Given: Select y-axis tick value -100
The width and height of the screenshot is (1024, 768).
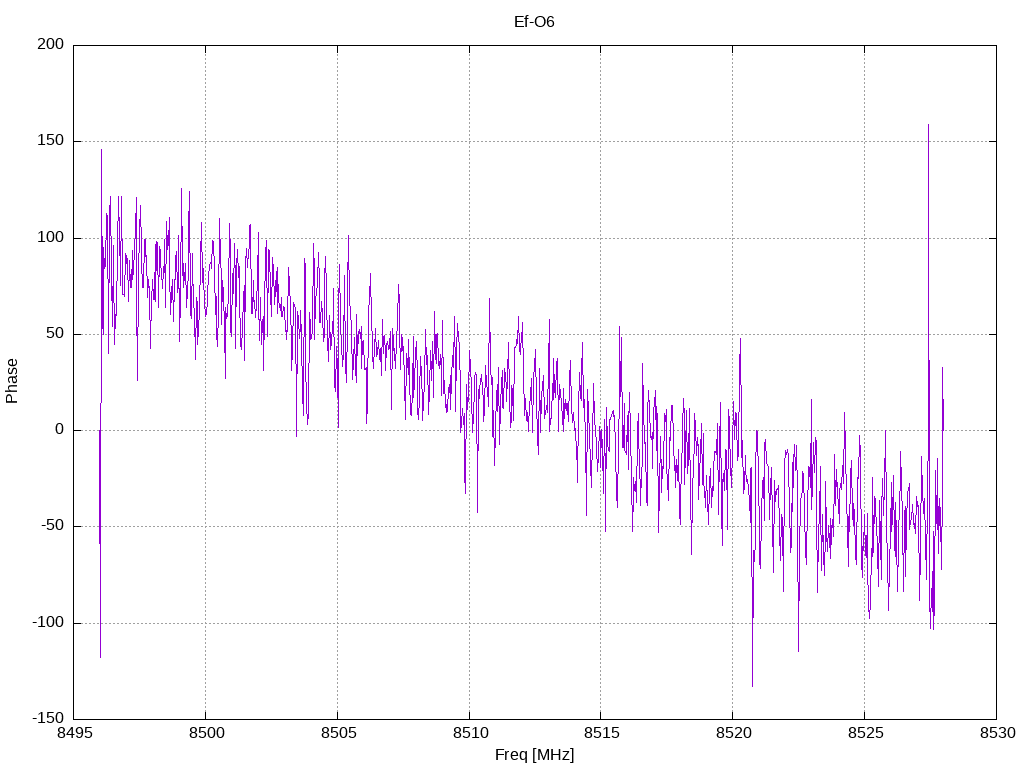Looking at the screenshot, I should click(x=49, y=622).
